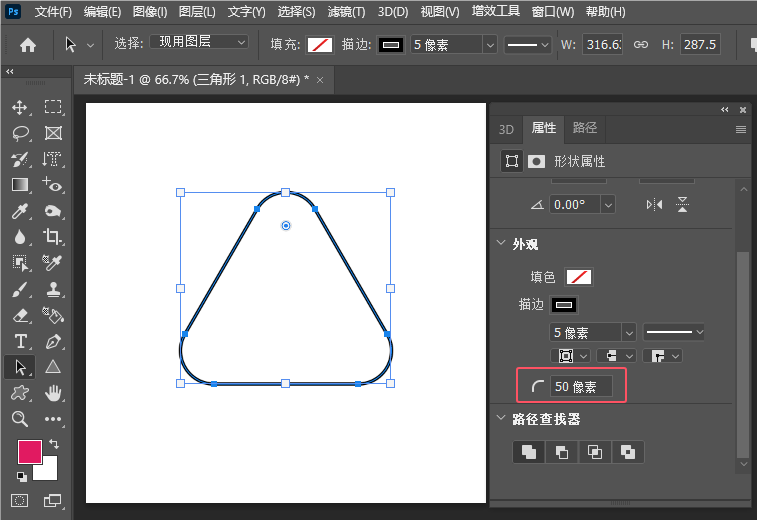Open the 编辑(E) menu
The width and height of the screenshot is (757, 520).
tap(102, 12)
